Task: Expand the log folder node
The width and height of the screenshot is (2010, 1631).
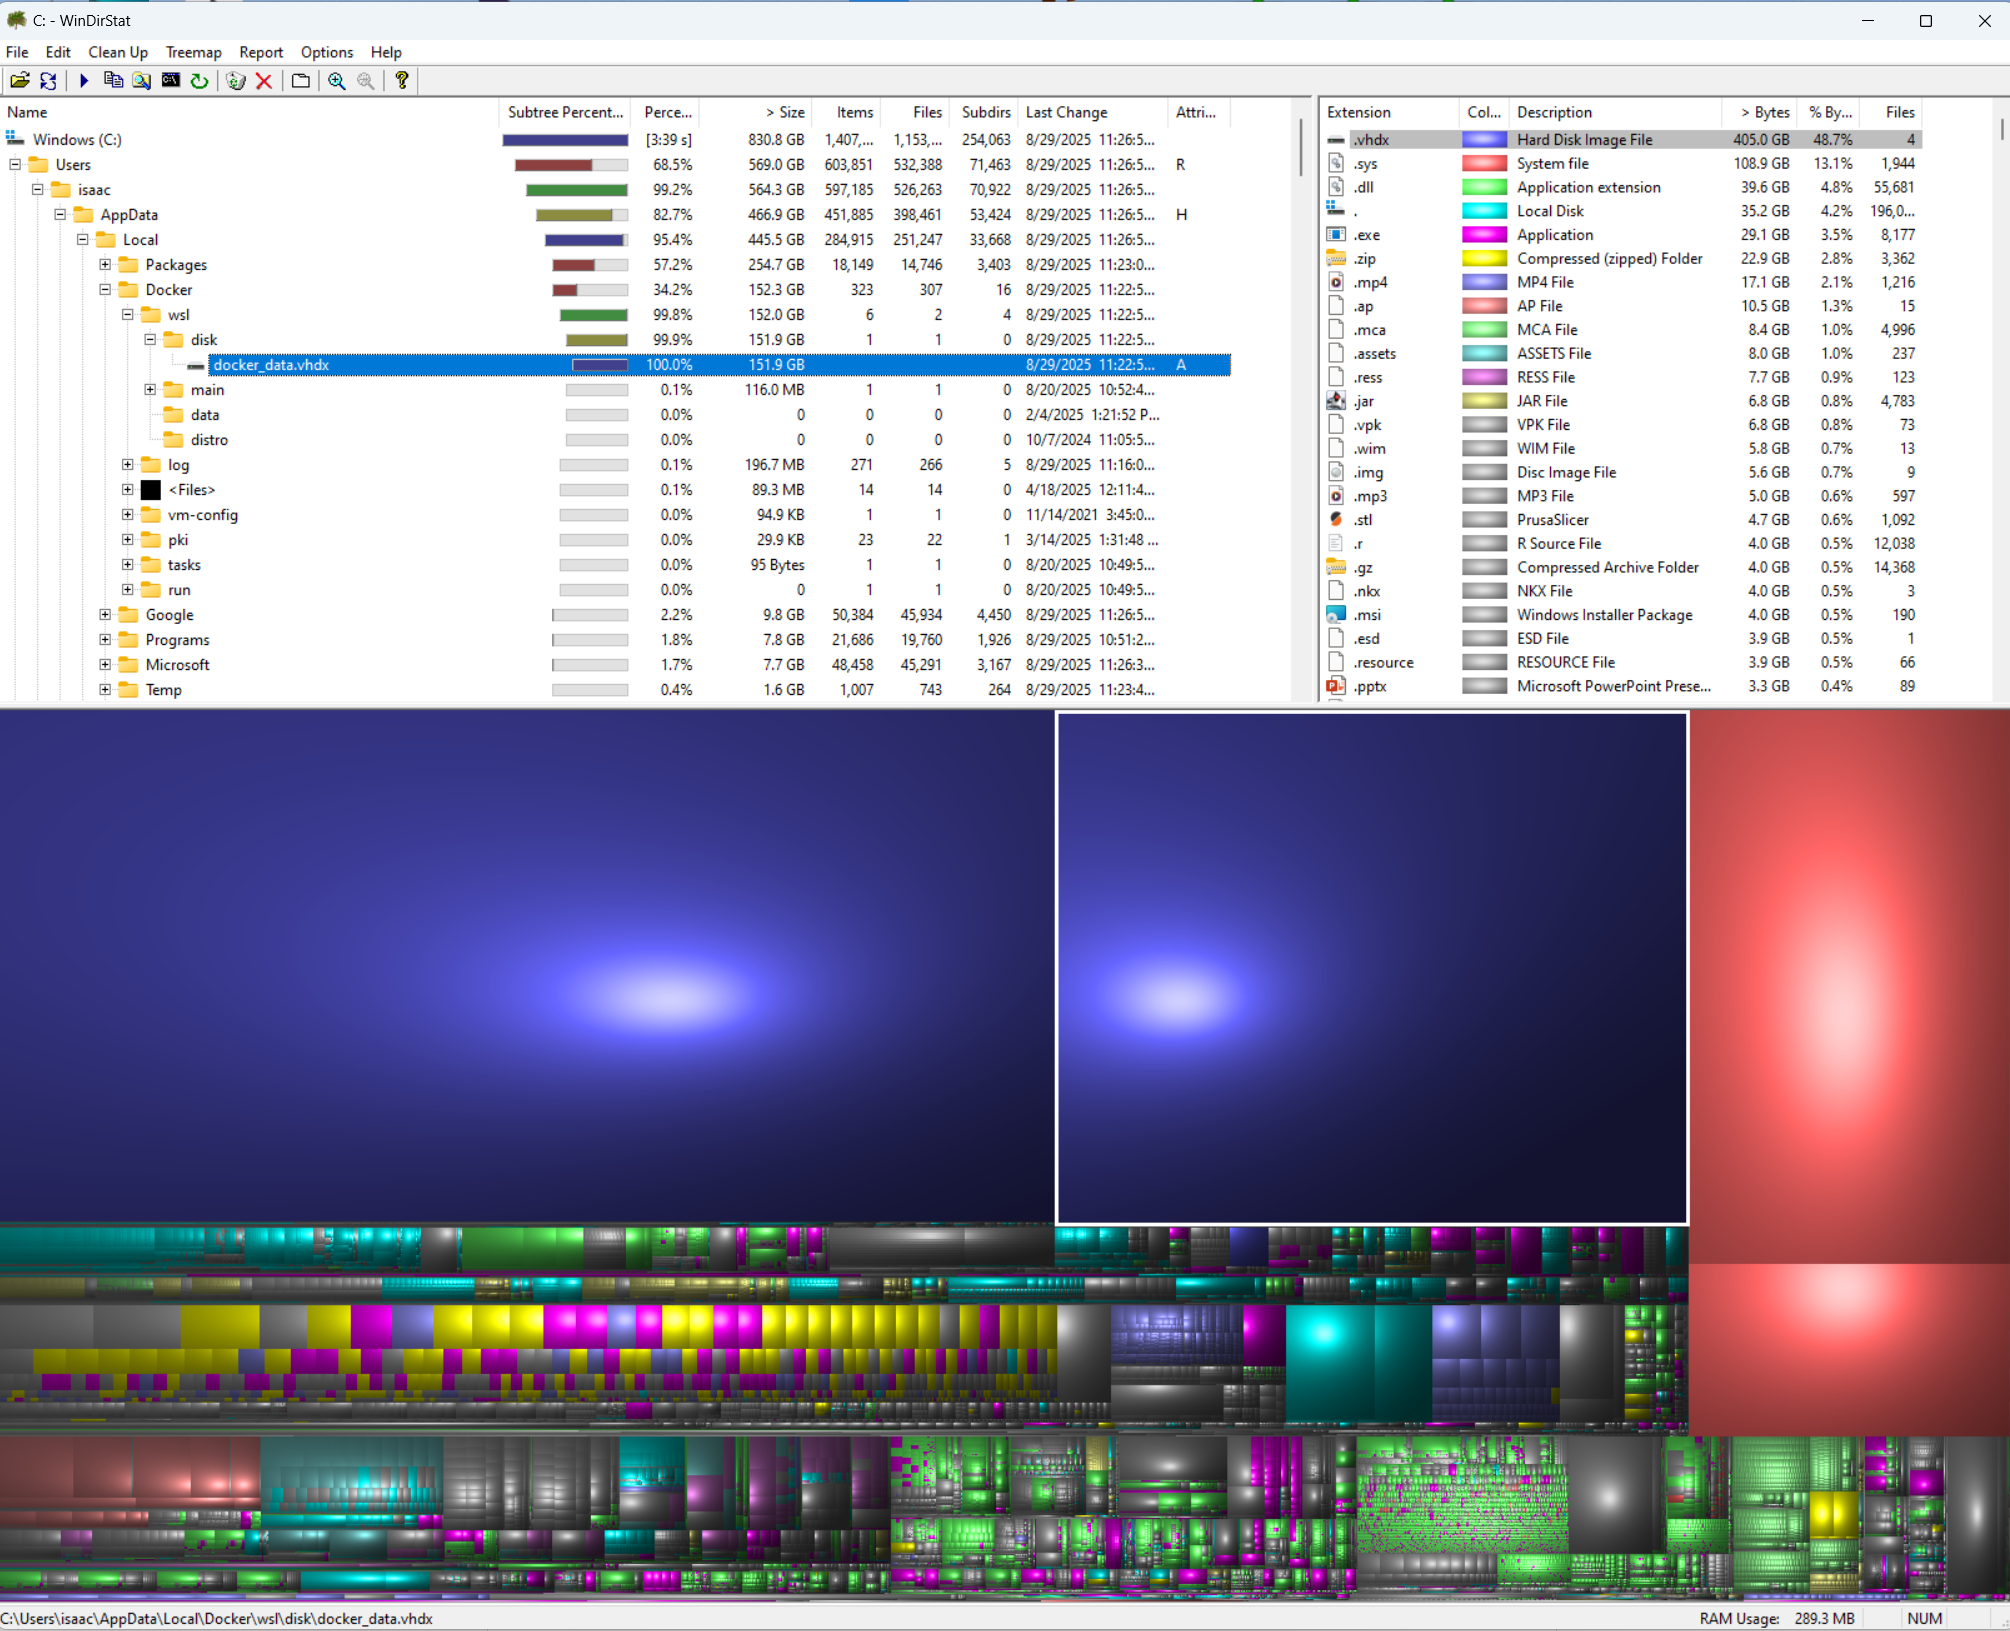Action: (128, 465)
